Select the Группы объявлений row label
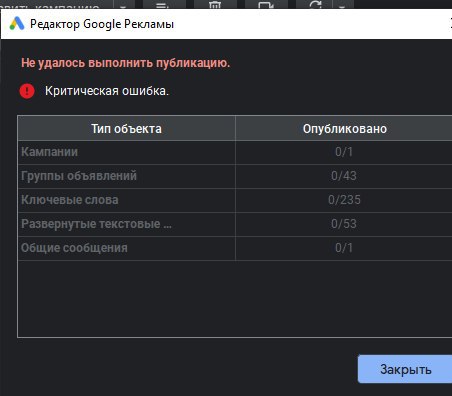Screen dimensions: 452x396 click(79, 176)
